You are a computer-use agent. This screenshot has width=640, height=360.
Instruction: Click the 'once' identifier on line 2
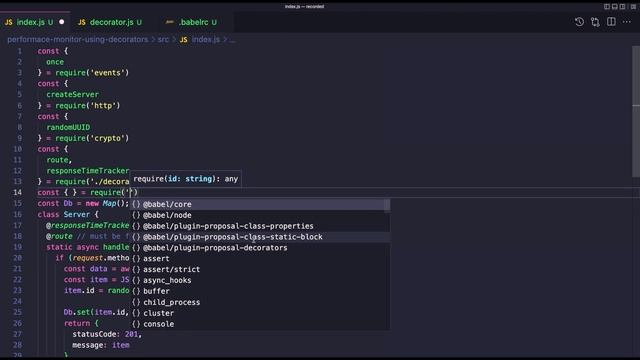[55, 62]
